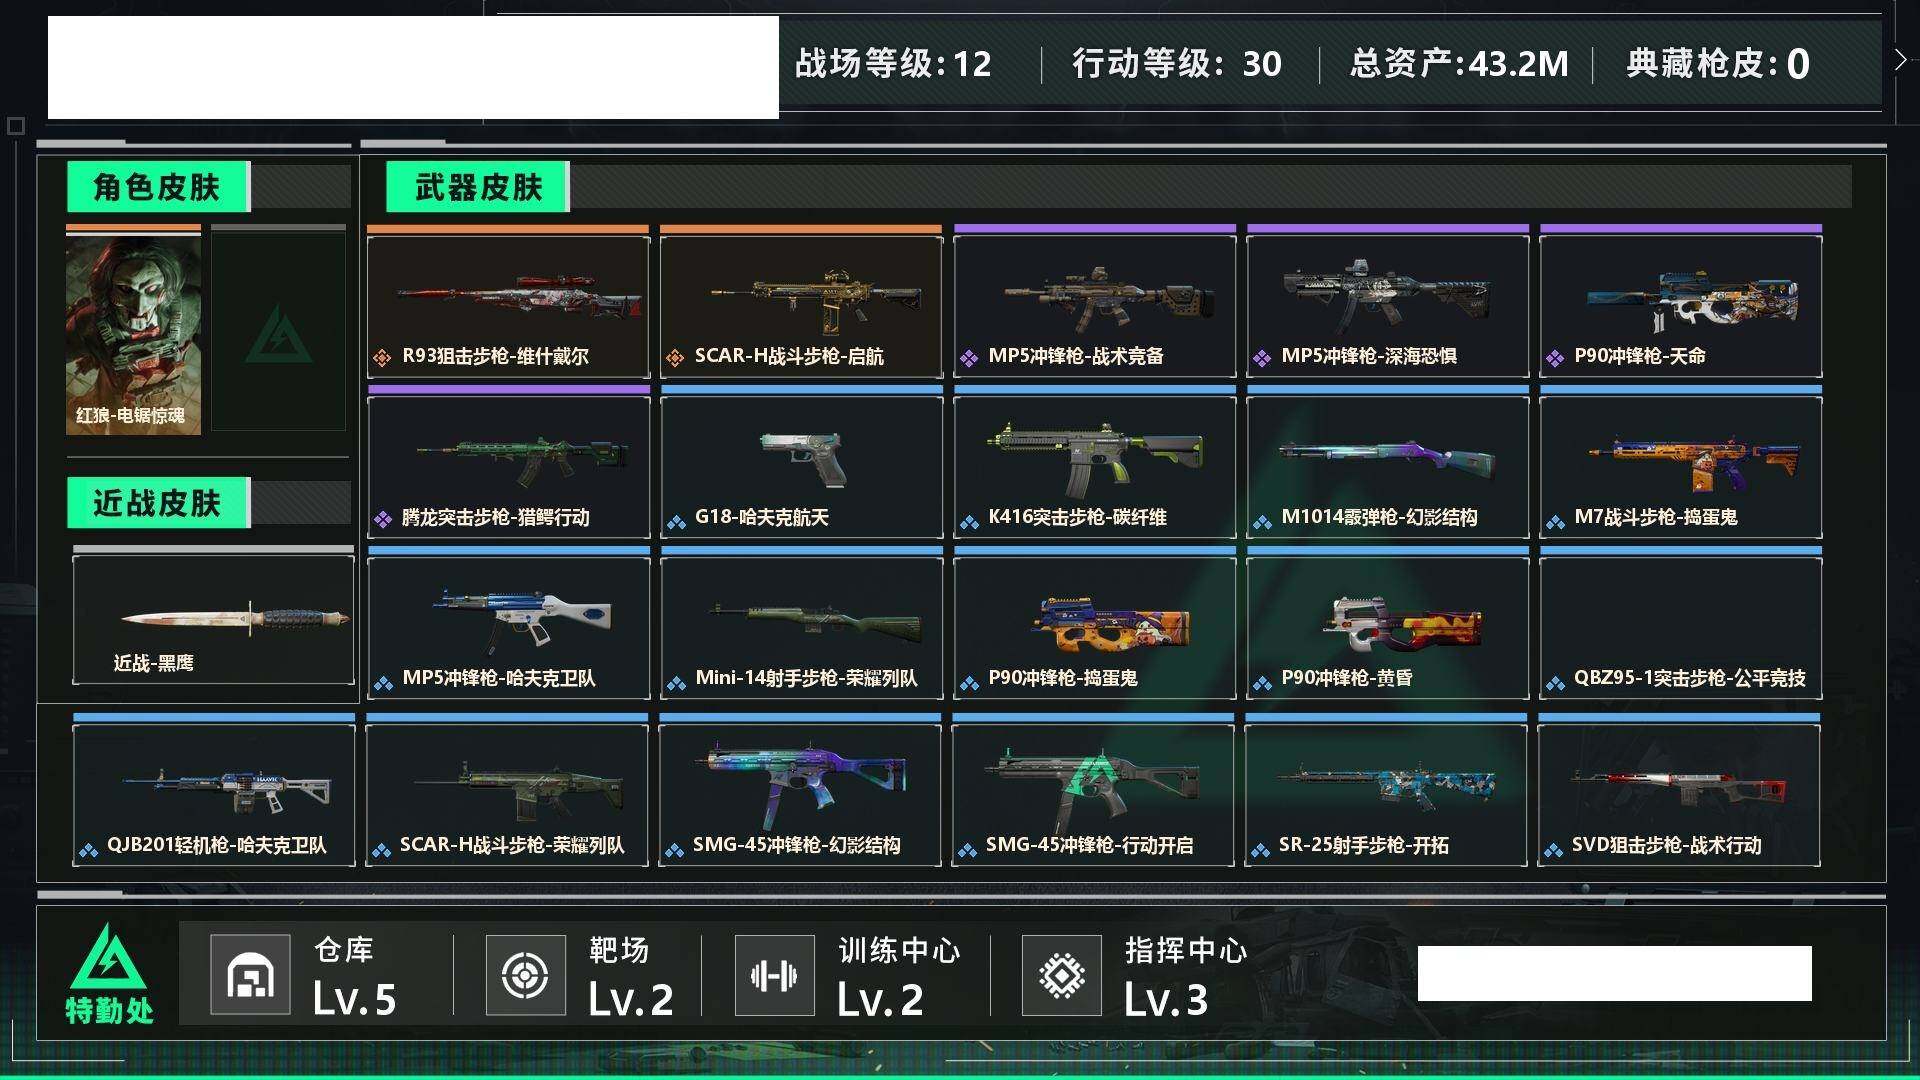Image resolution: width=1920 pixels, height=1080 pixels.
Task: Click the 指挥中心 command center icon
Action: (1062, 975)
